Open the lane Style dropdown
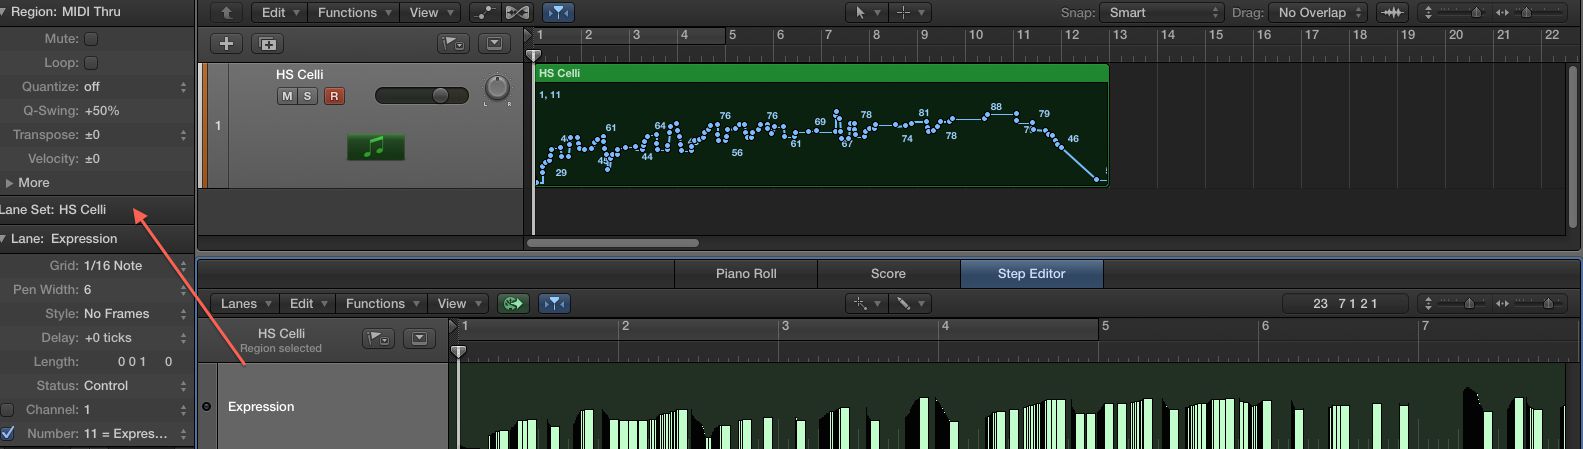Screen dimensions: 1583x449 pos(135,314)
